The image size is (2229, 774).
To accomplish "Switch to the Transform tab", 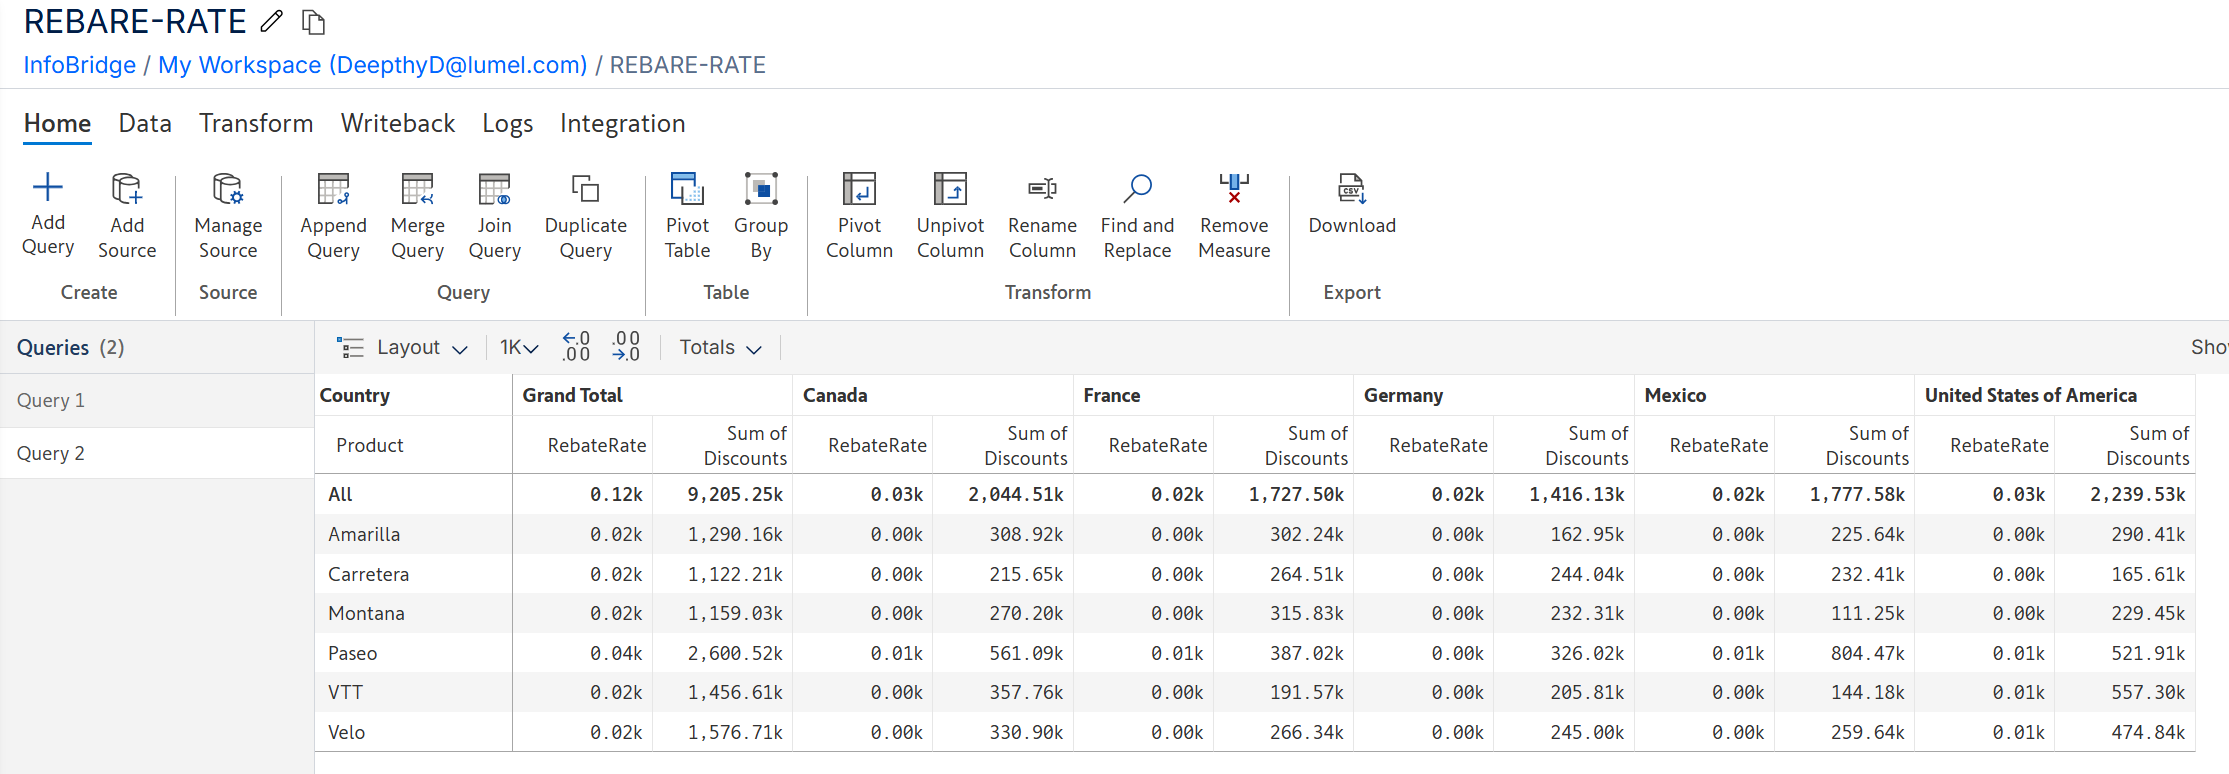I will coord(256,123).
